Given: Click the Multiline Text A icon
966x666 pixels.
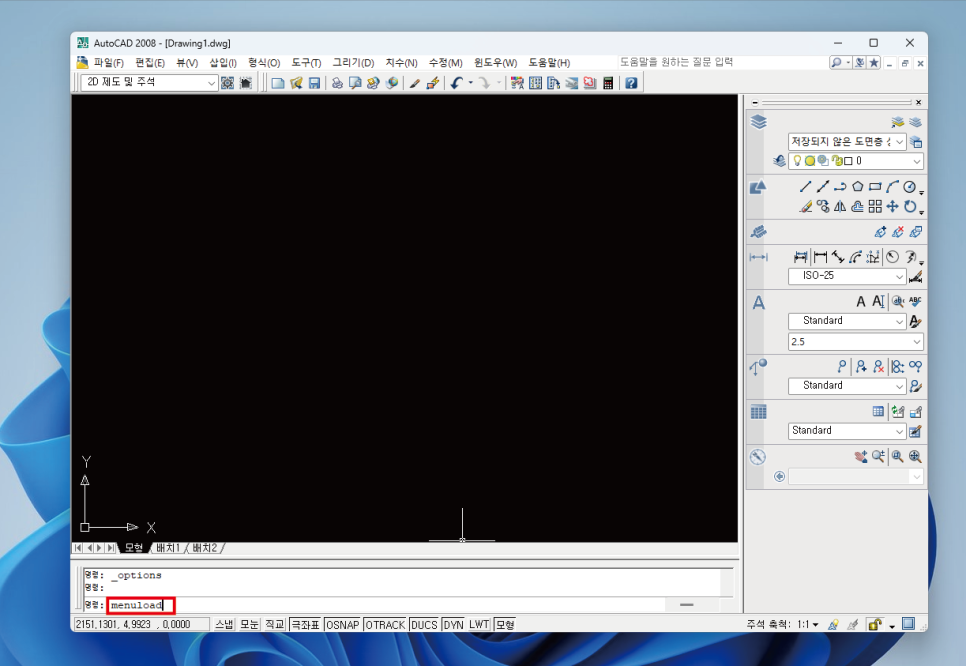Looking at the screenshot, I should (861, 301).
